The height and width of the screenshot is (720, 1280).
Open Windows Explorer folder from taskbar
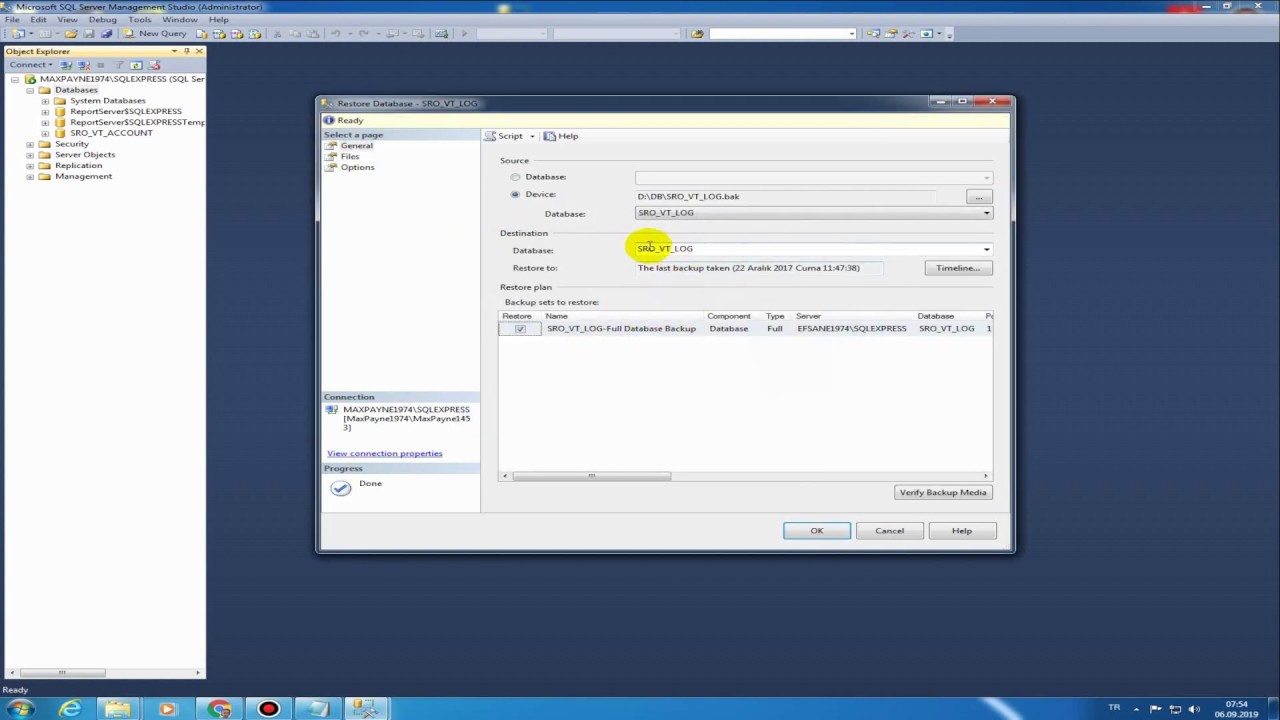(118, 709)
